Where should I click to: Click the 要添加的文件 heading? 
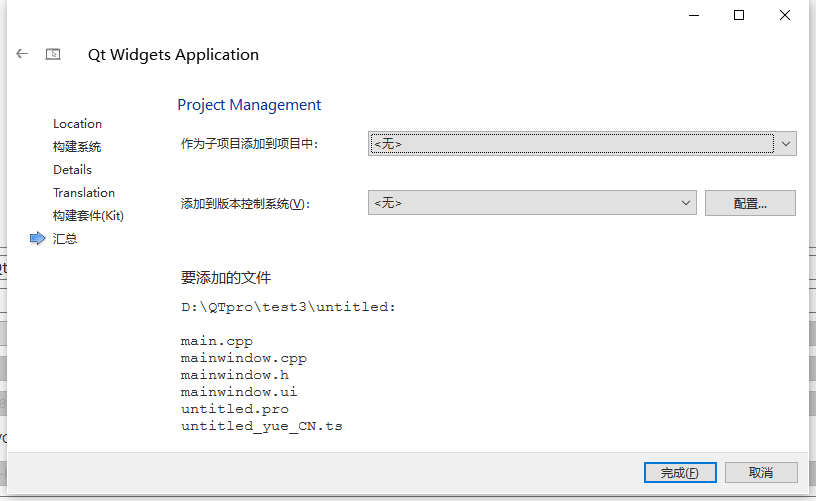point(226,277)
